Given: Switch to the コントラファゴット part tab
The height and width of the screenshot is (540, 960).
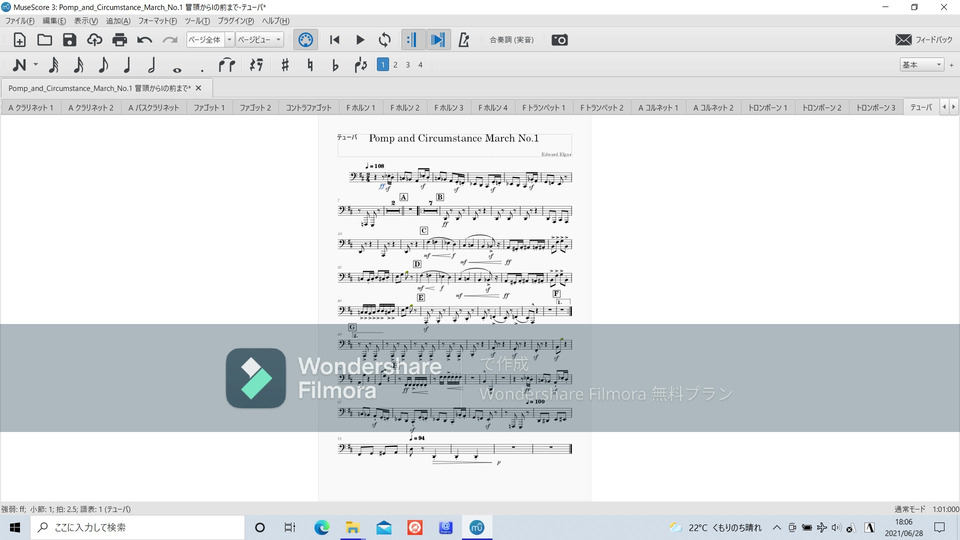Looking at the screenshot, I should (x=309, y=108).
